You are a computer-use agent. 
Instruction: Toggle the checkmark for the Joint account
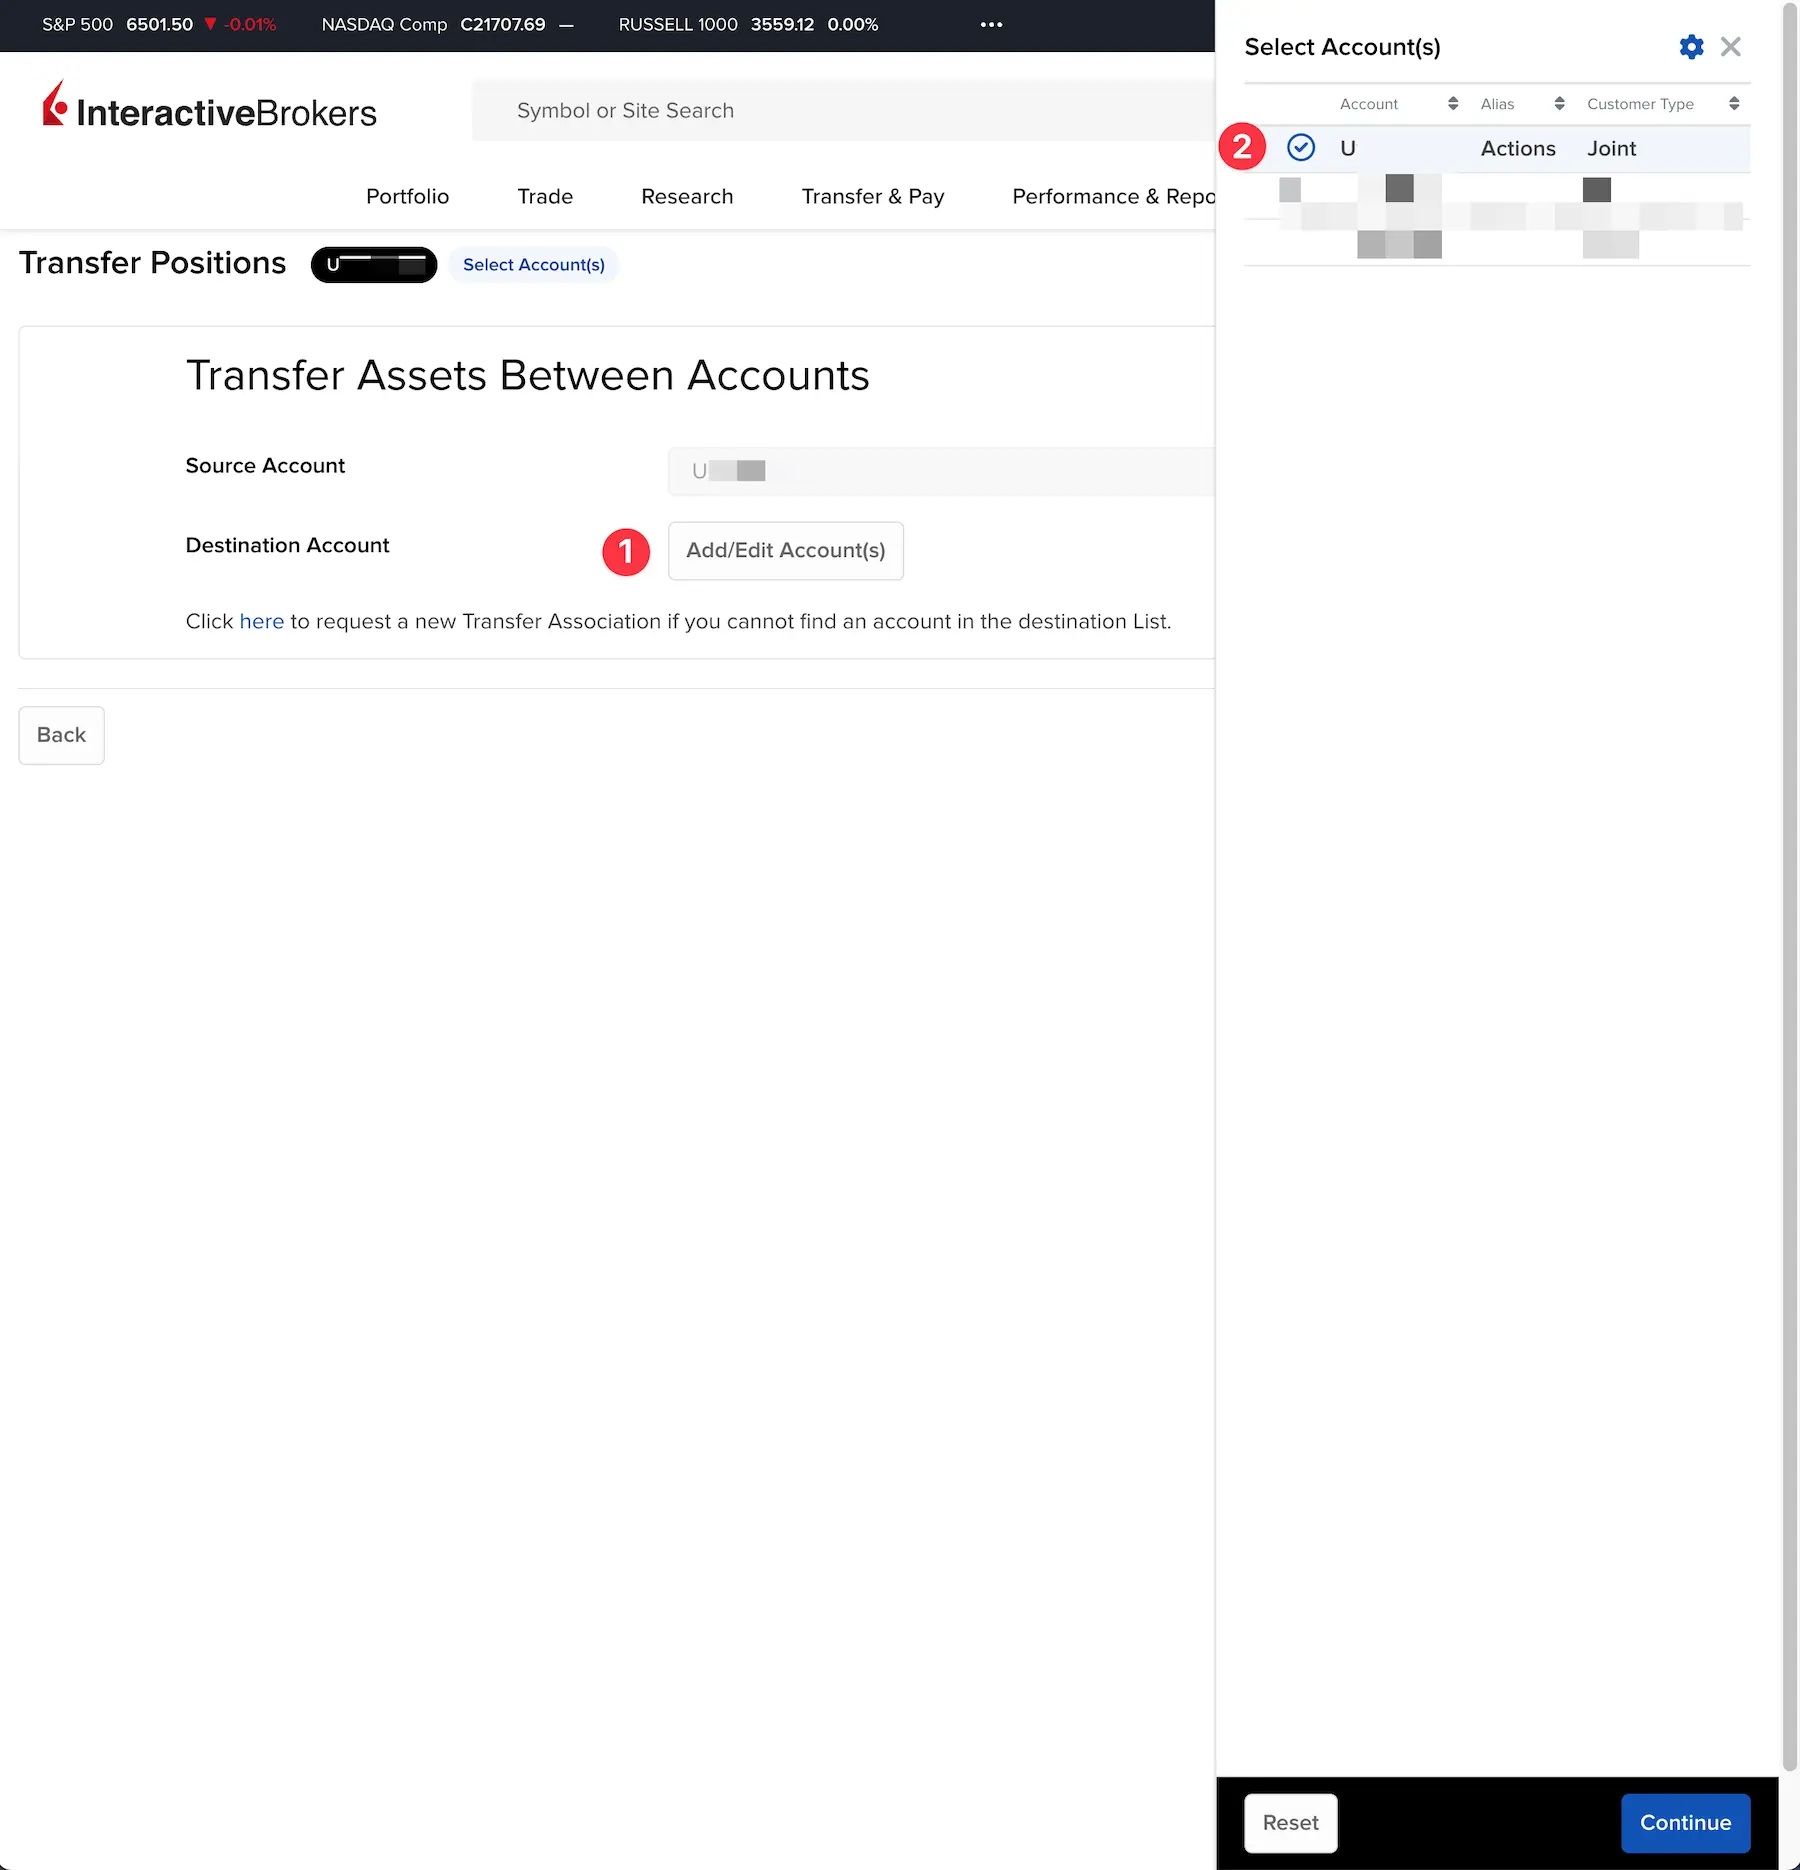coord(1301,148)
